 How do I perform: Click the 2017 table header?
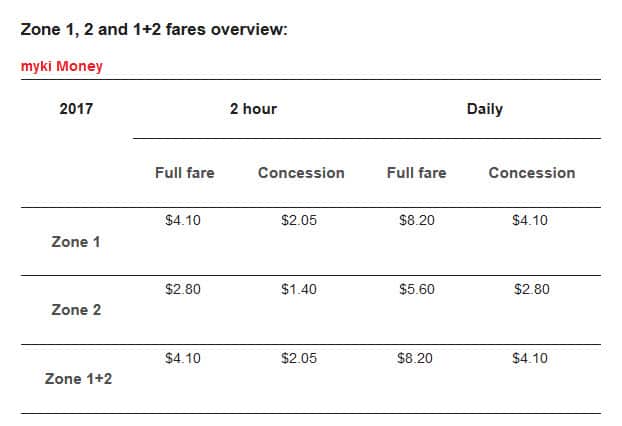pos(76,109)
